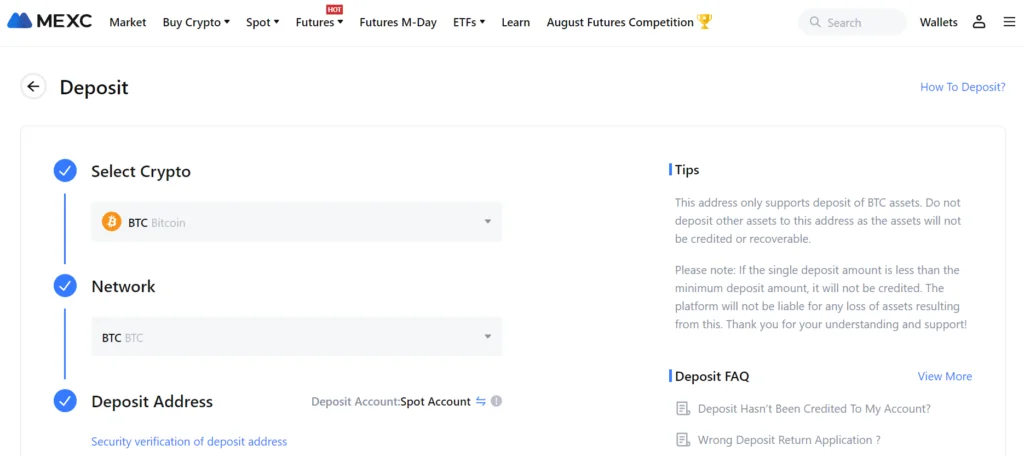Go to the Learn page
Screen dimensions: 1024x456
515,22
